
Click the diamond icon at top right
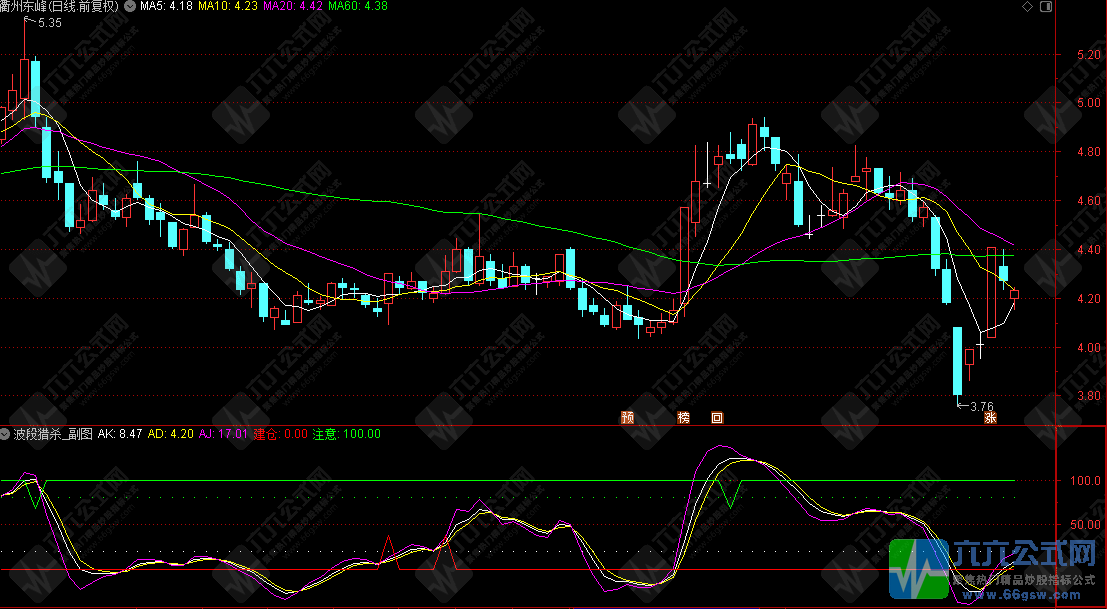point(1070,7)
